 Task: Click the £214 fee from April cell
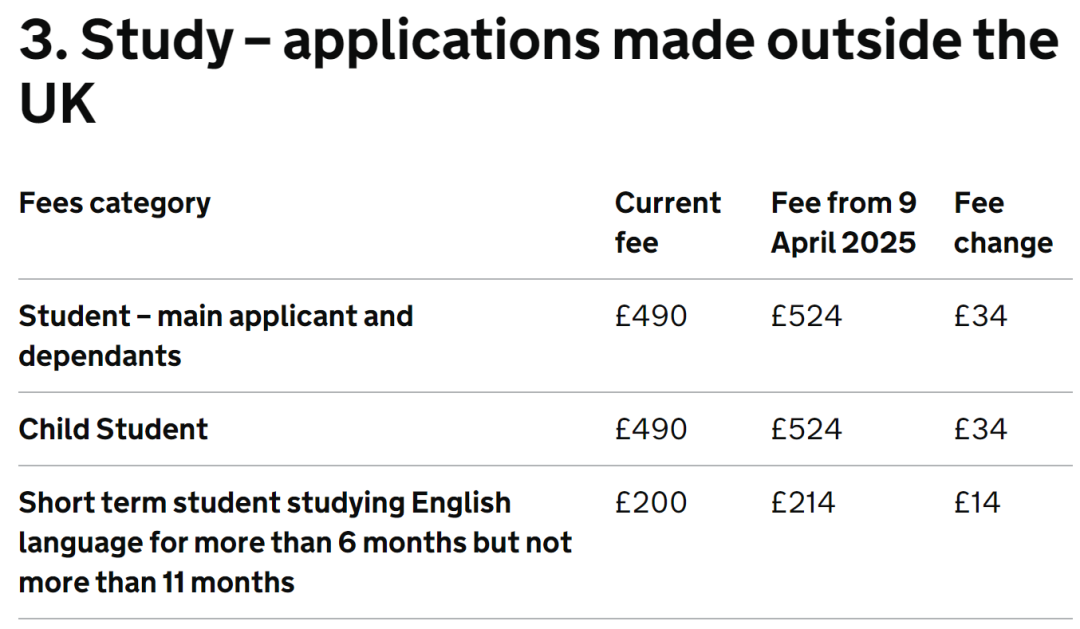tap(802, 502)
